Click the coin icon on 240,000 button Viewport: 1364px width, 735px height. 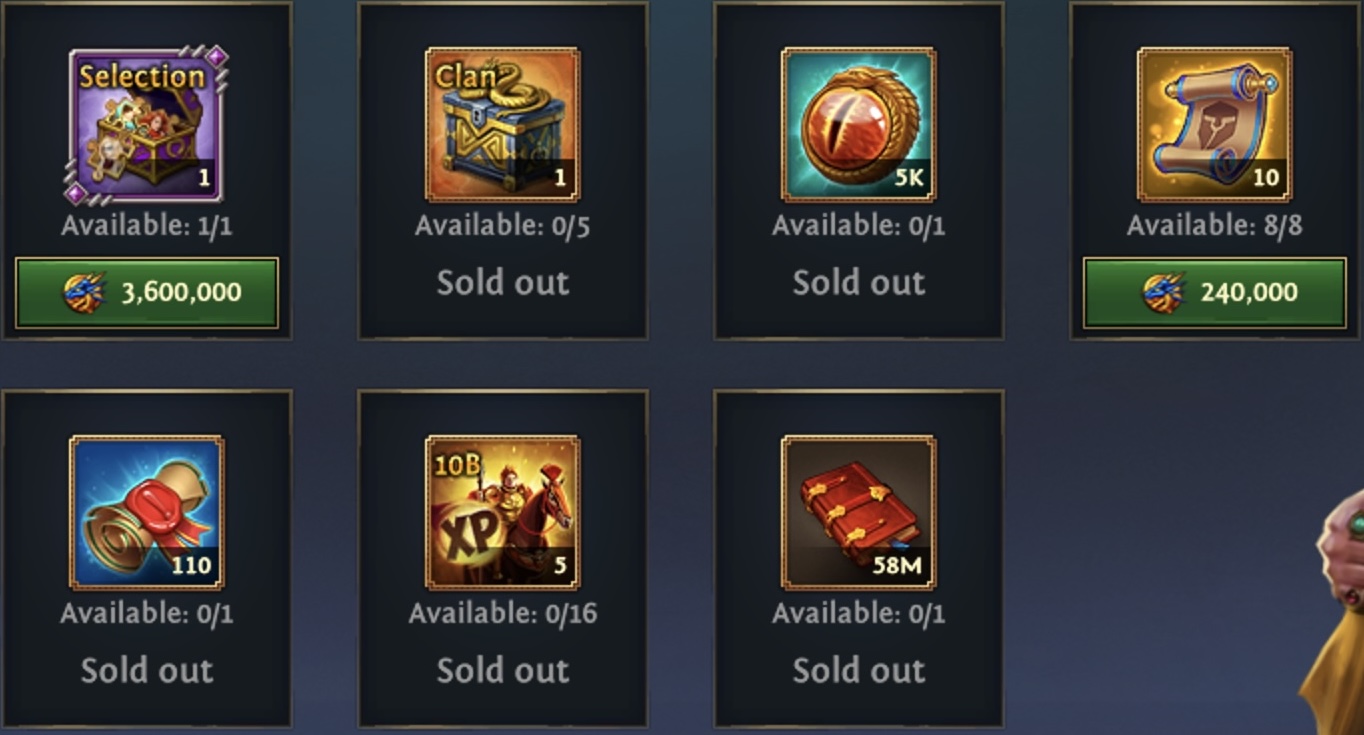tap(1163, 292)
